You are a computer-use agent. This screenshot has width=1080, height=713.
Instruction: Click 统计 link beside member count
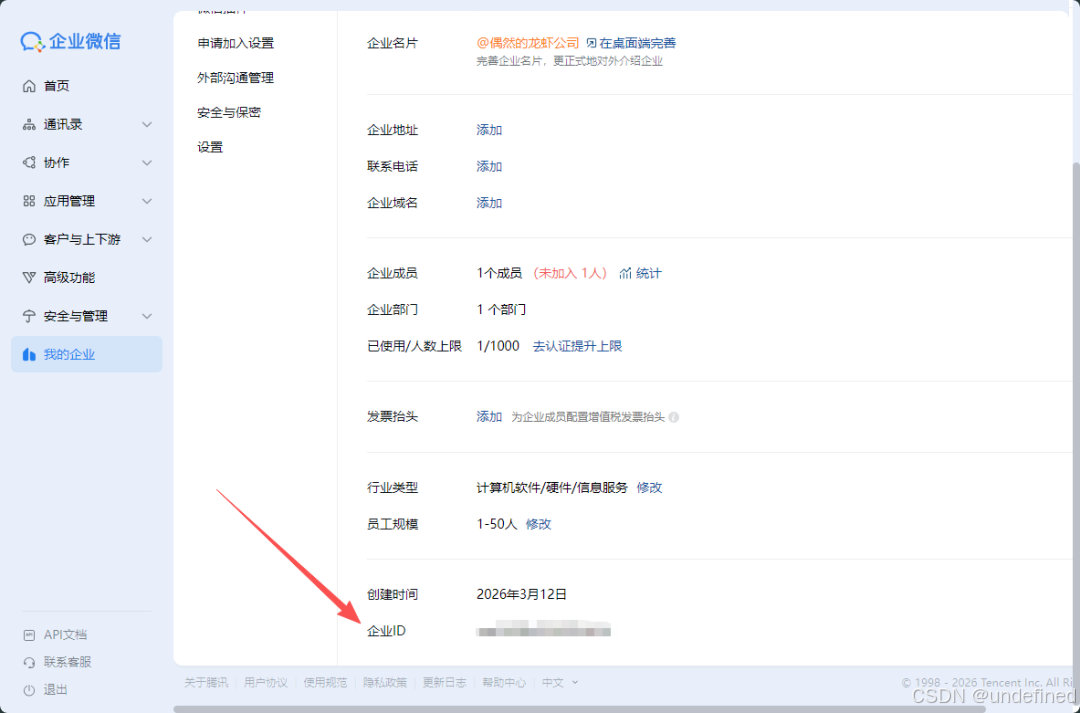click(649, 273)
